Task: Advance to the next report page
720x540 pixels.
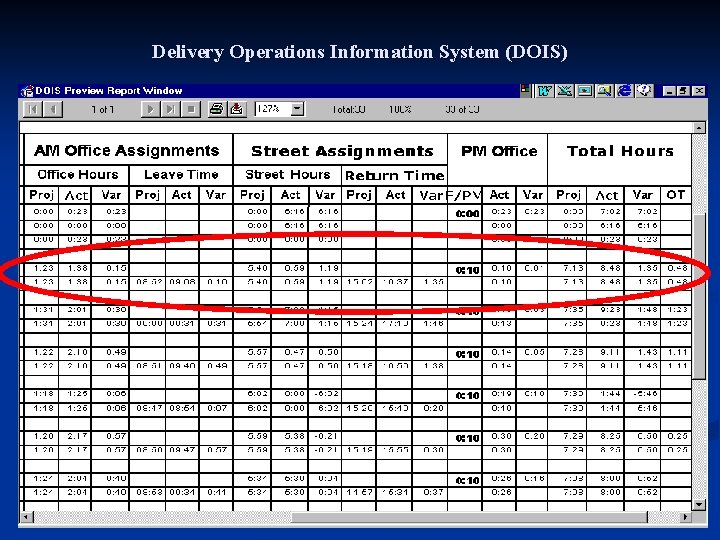Action: [150, 109]
